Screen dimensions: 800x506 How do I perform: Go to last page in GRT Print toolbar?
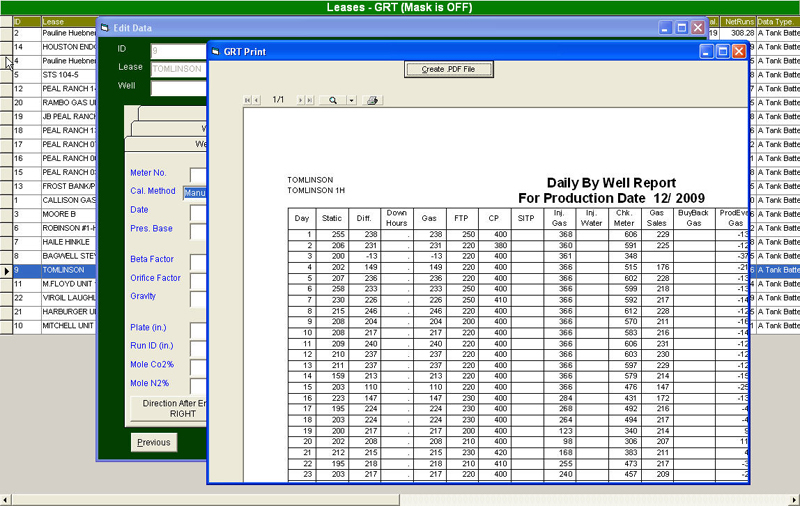310,100
